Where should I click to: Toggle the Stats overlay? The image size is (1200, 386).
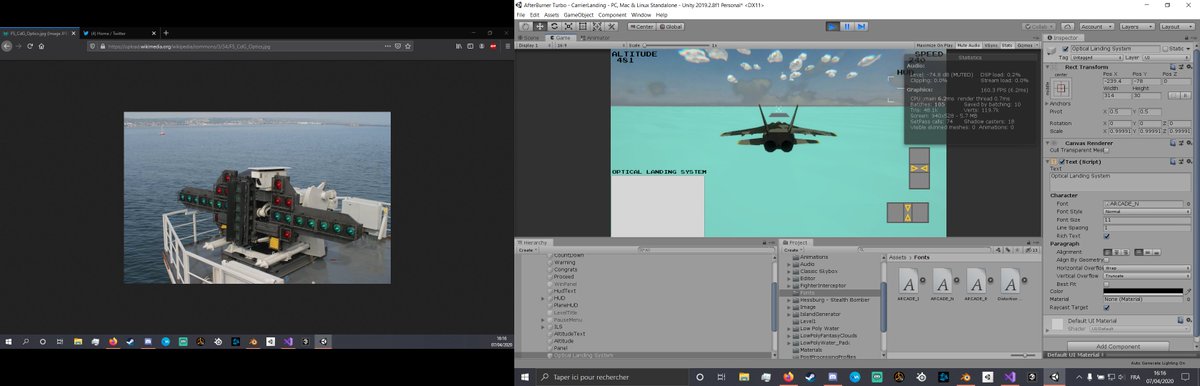1007,45
